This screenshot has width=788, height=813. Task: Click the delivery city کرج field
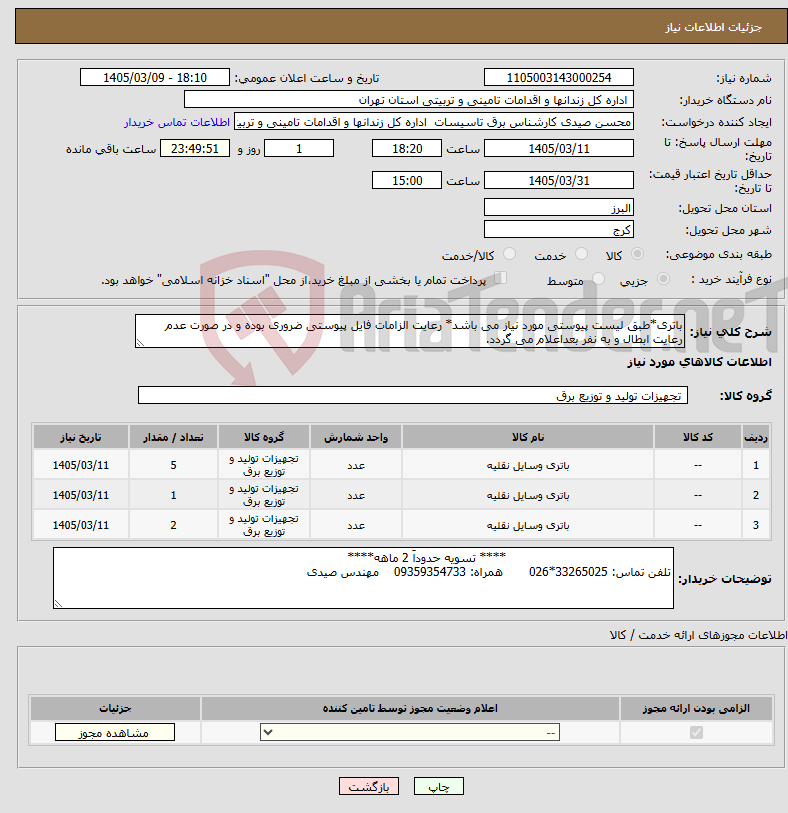pyautogui.click(x=558, y=229)
